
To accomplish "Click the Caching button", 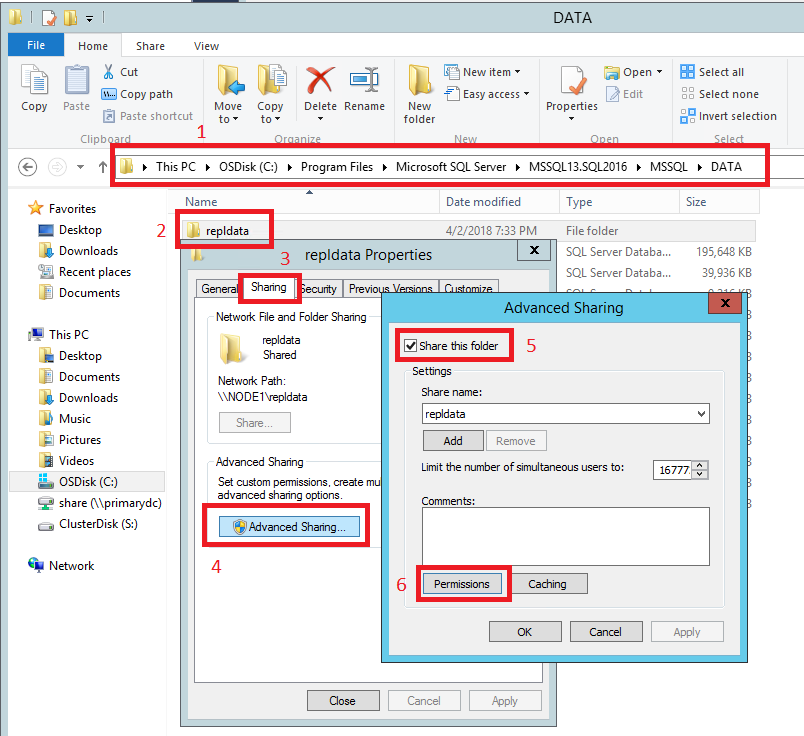I will 548,584.
